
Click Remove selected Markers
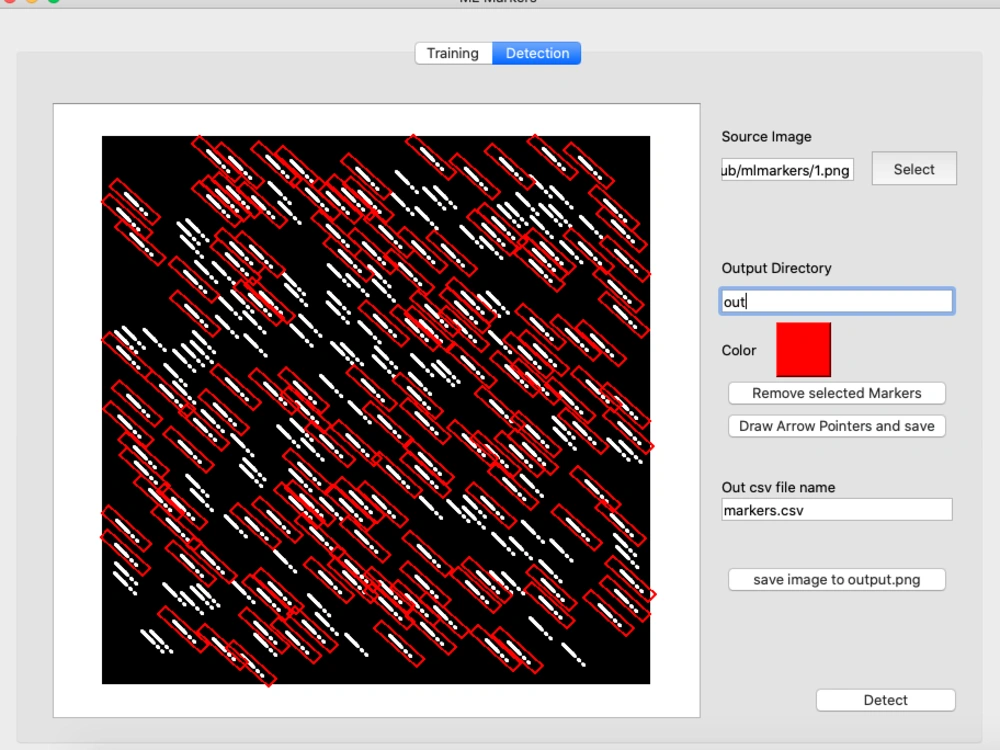[836, 393]
